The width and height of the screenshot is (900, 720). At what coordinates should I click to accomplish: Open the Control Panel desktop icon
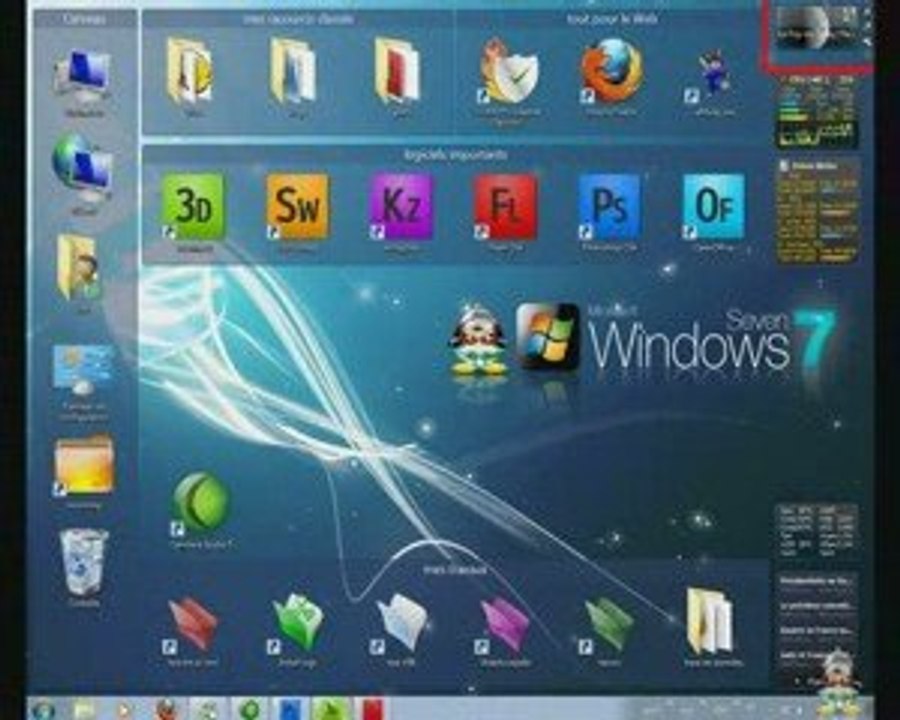83,370
